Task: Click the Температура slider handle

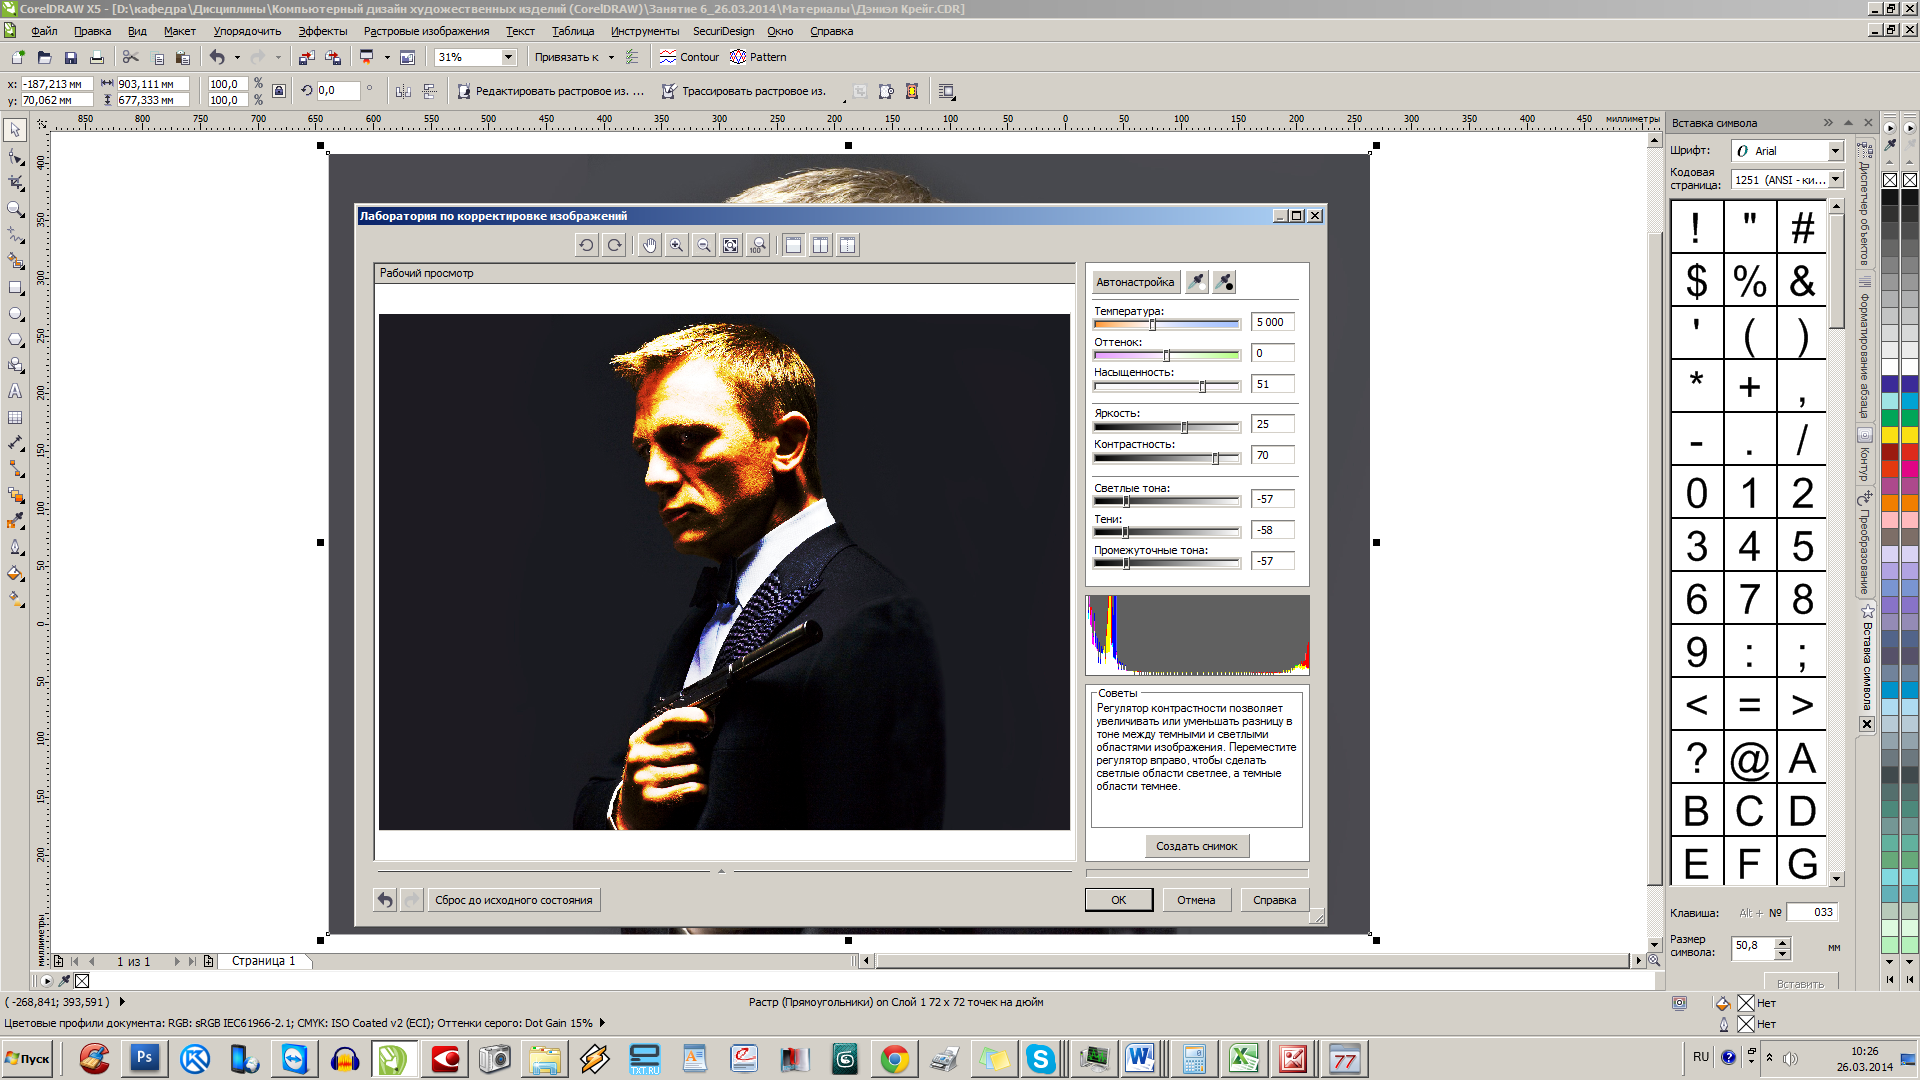Action: [x=1153, y=324]
